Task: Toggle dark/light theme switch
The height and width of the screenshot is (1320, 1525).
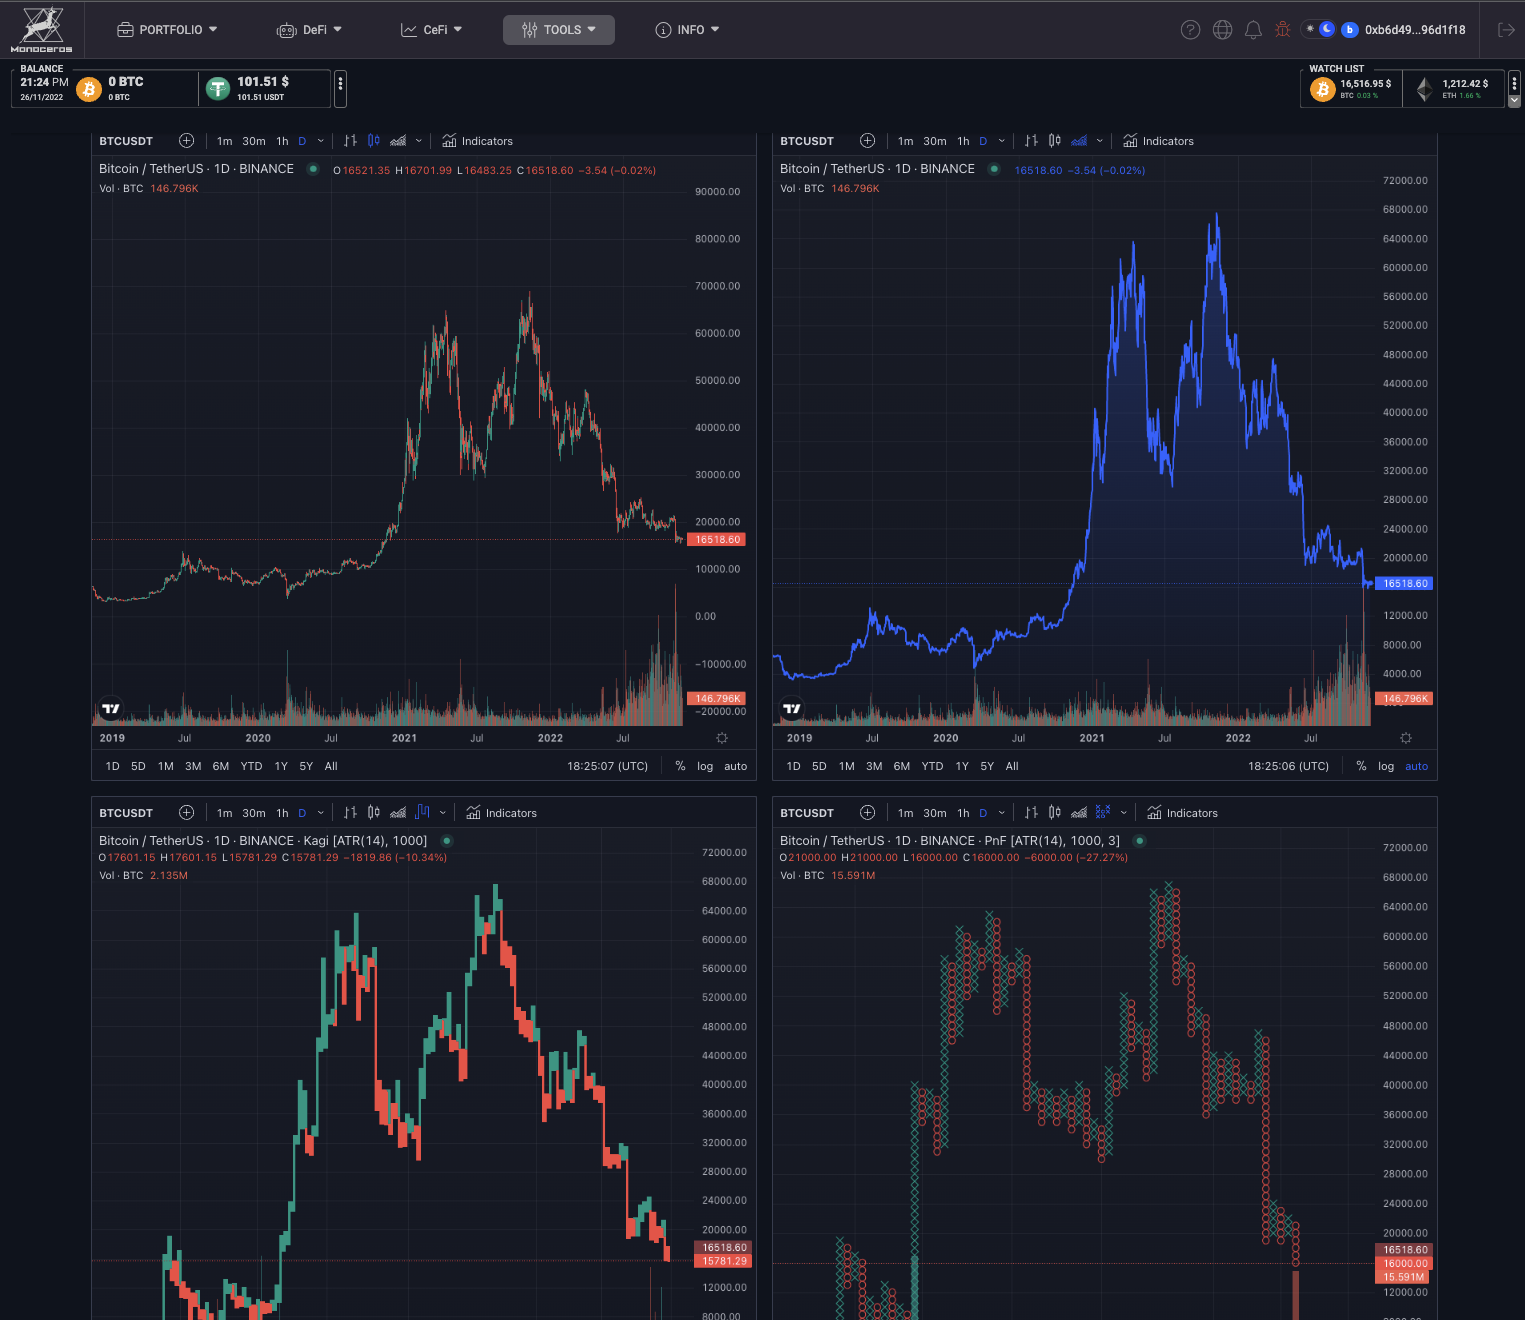Action: pyautogui.click(x=1319, y=30)
